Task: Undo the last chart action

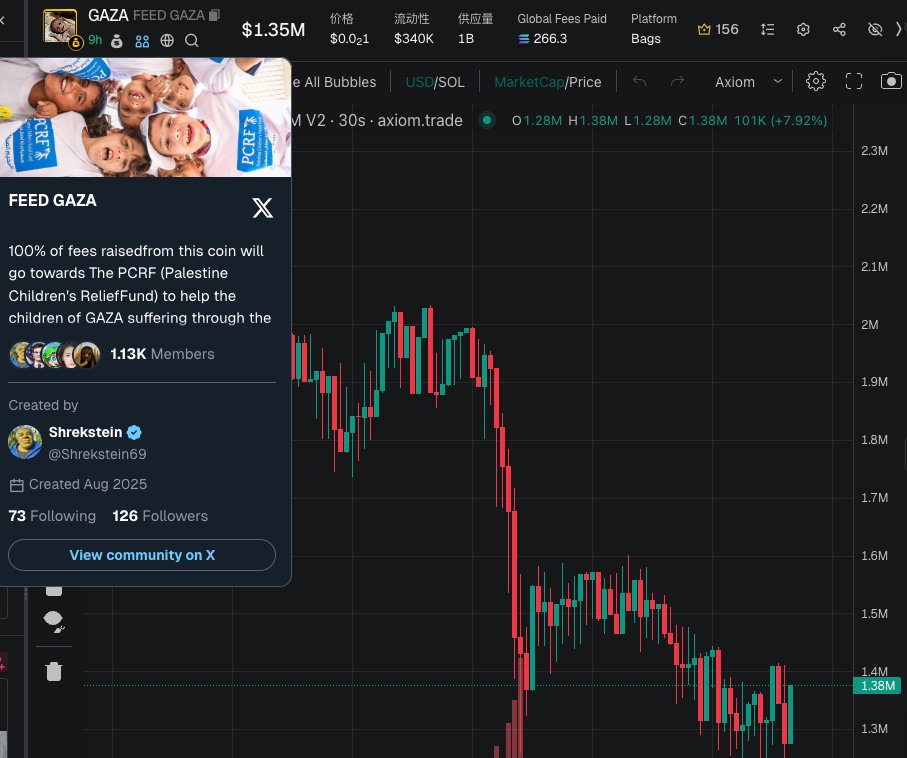Action: [x=639, y=82]
